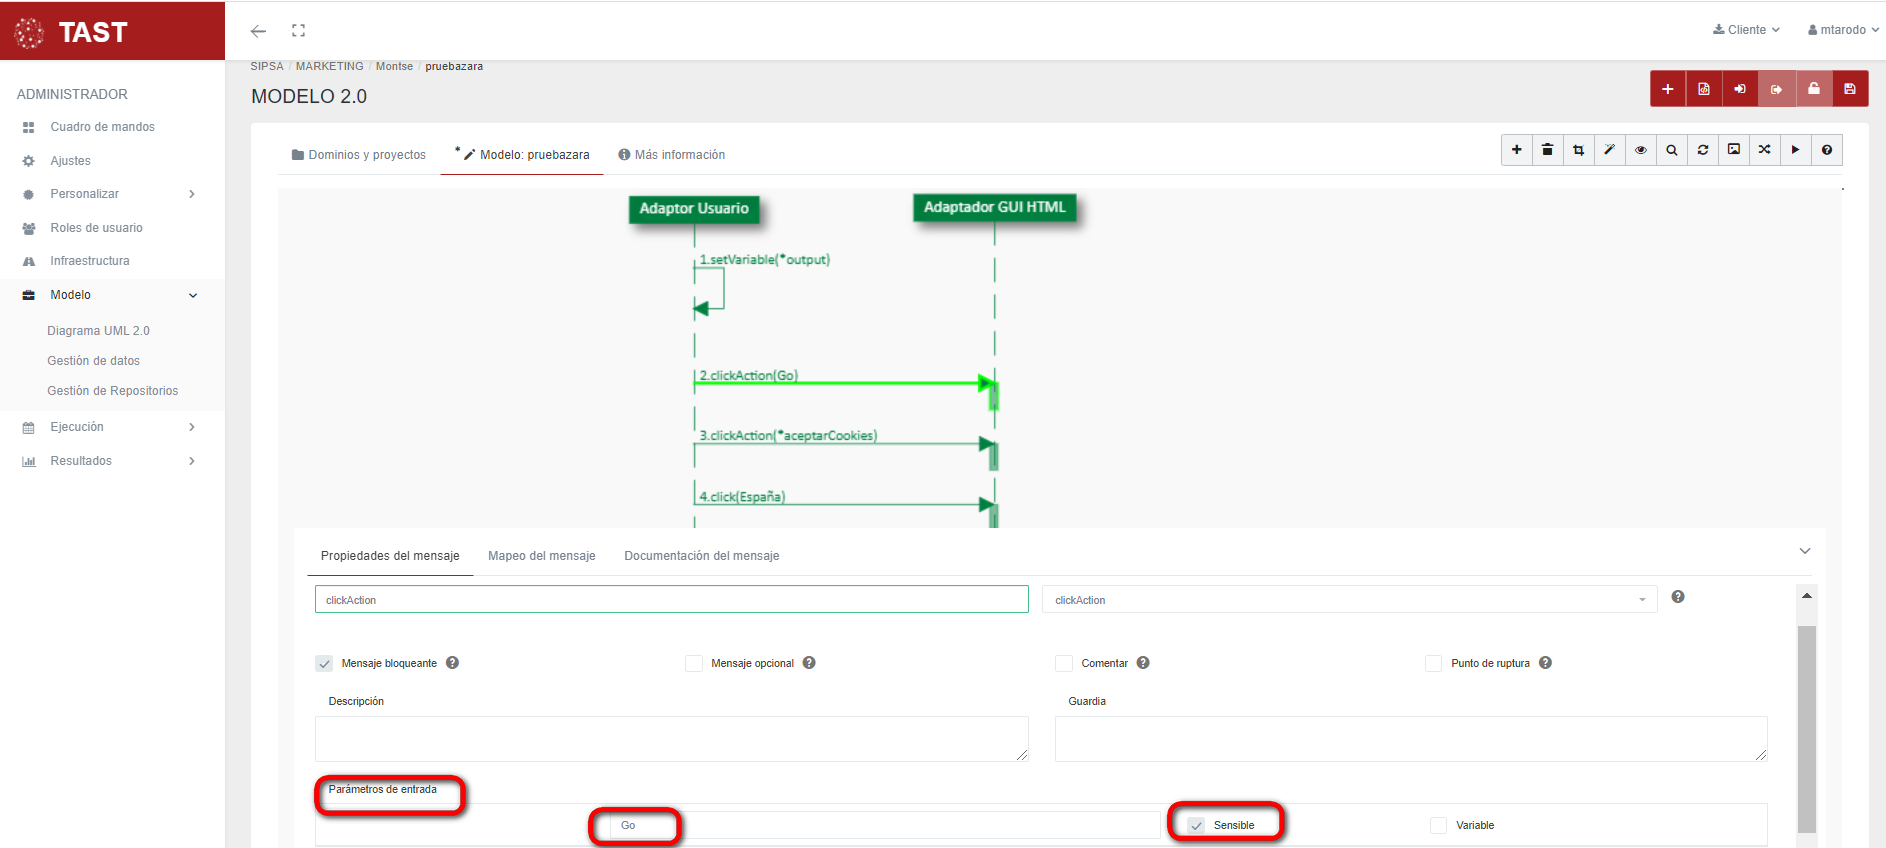Open the mtarodo user dropdown
The image size is (1886, 848).
(1842, 30)
